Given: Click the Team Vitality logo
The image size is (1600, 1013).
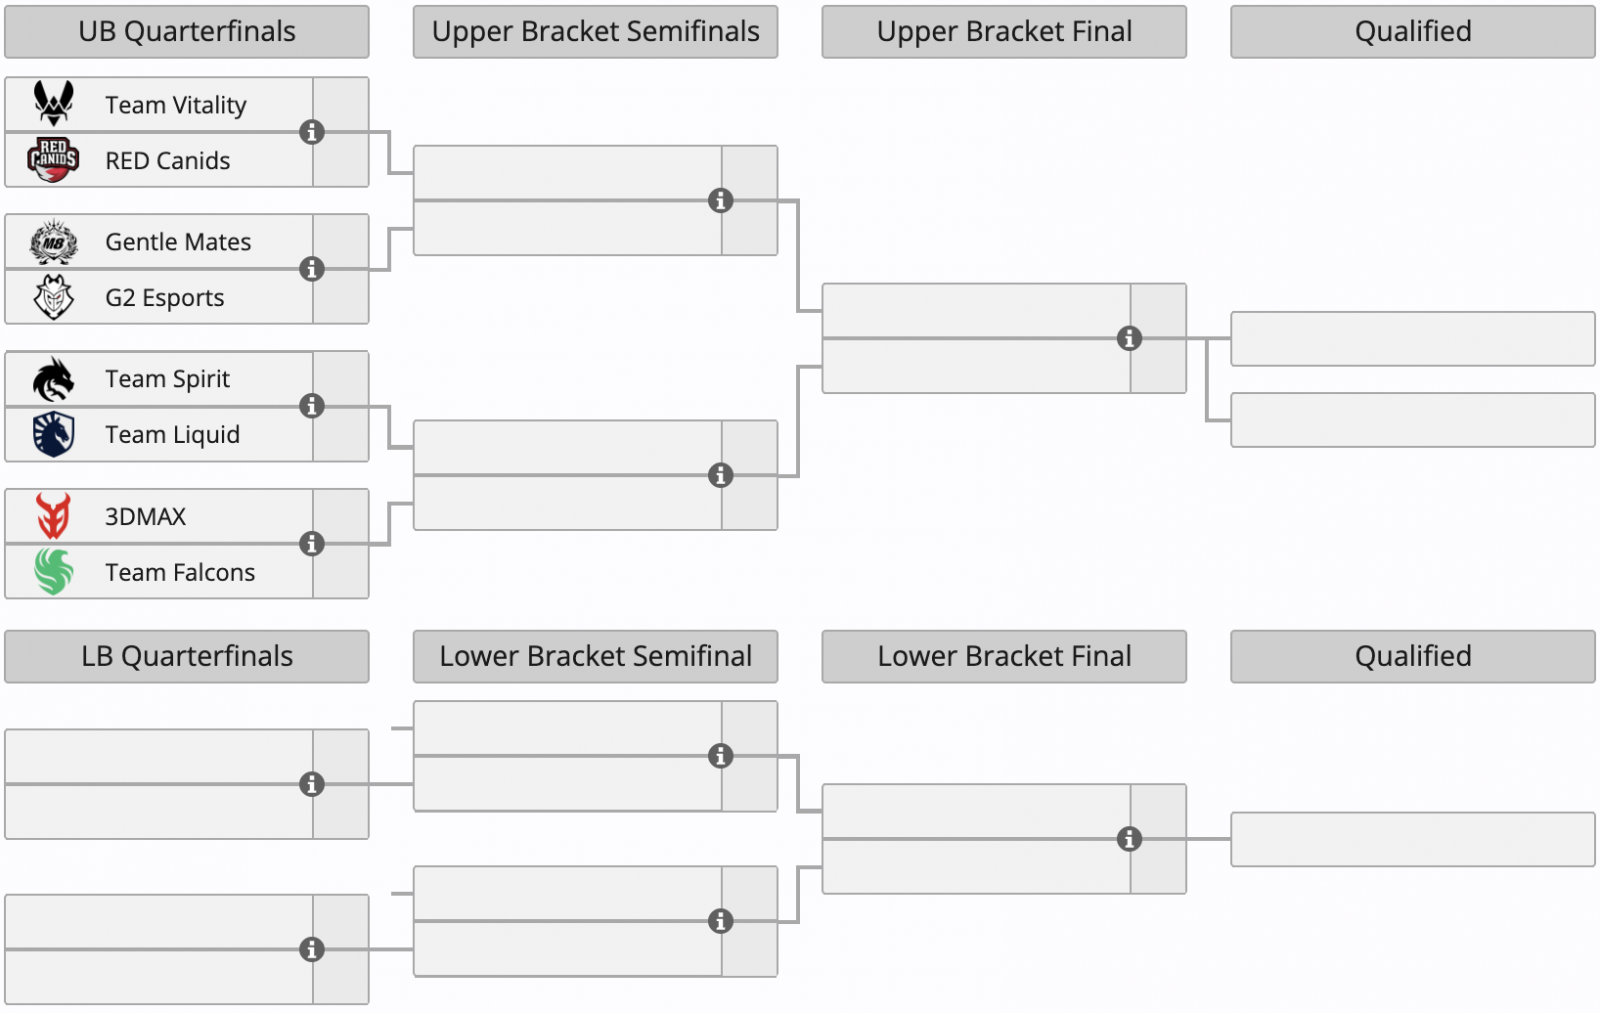Looking at the screenshot, I should (x=54, y=103).
